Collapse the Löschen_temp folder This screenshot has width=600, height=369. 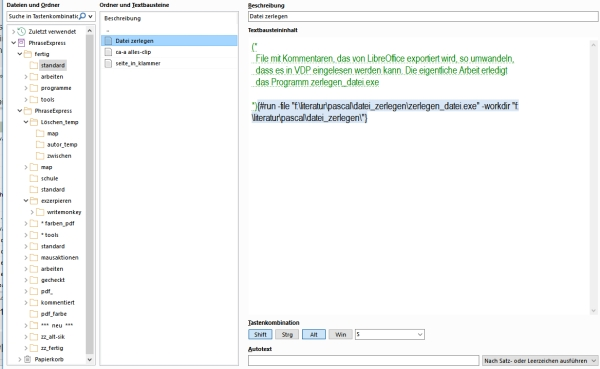[26, 122]
